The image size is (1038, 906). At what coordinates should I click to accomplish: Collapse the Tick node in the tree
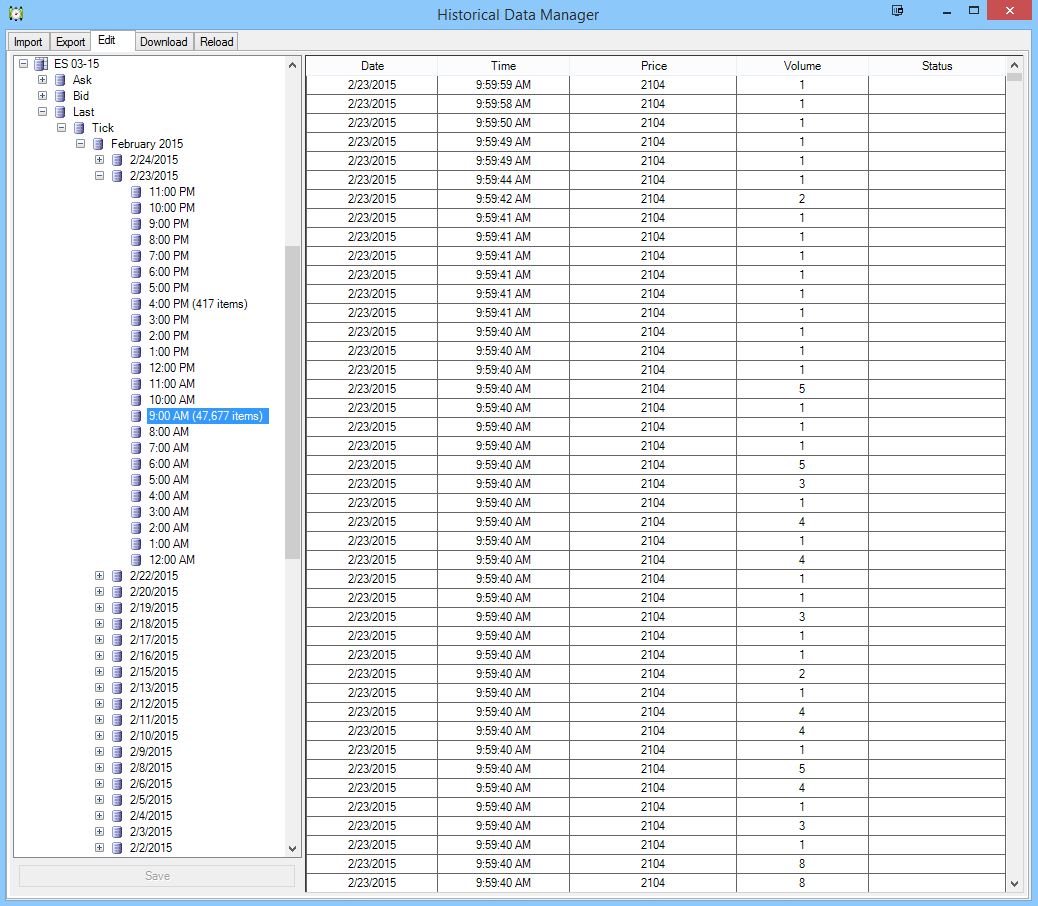tap(61, 128)
